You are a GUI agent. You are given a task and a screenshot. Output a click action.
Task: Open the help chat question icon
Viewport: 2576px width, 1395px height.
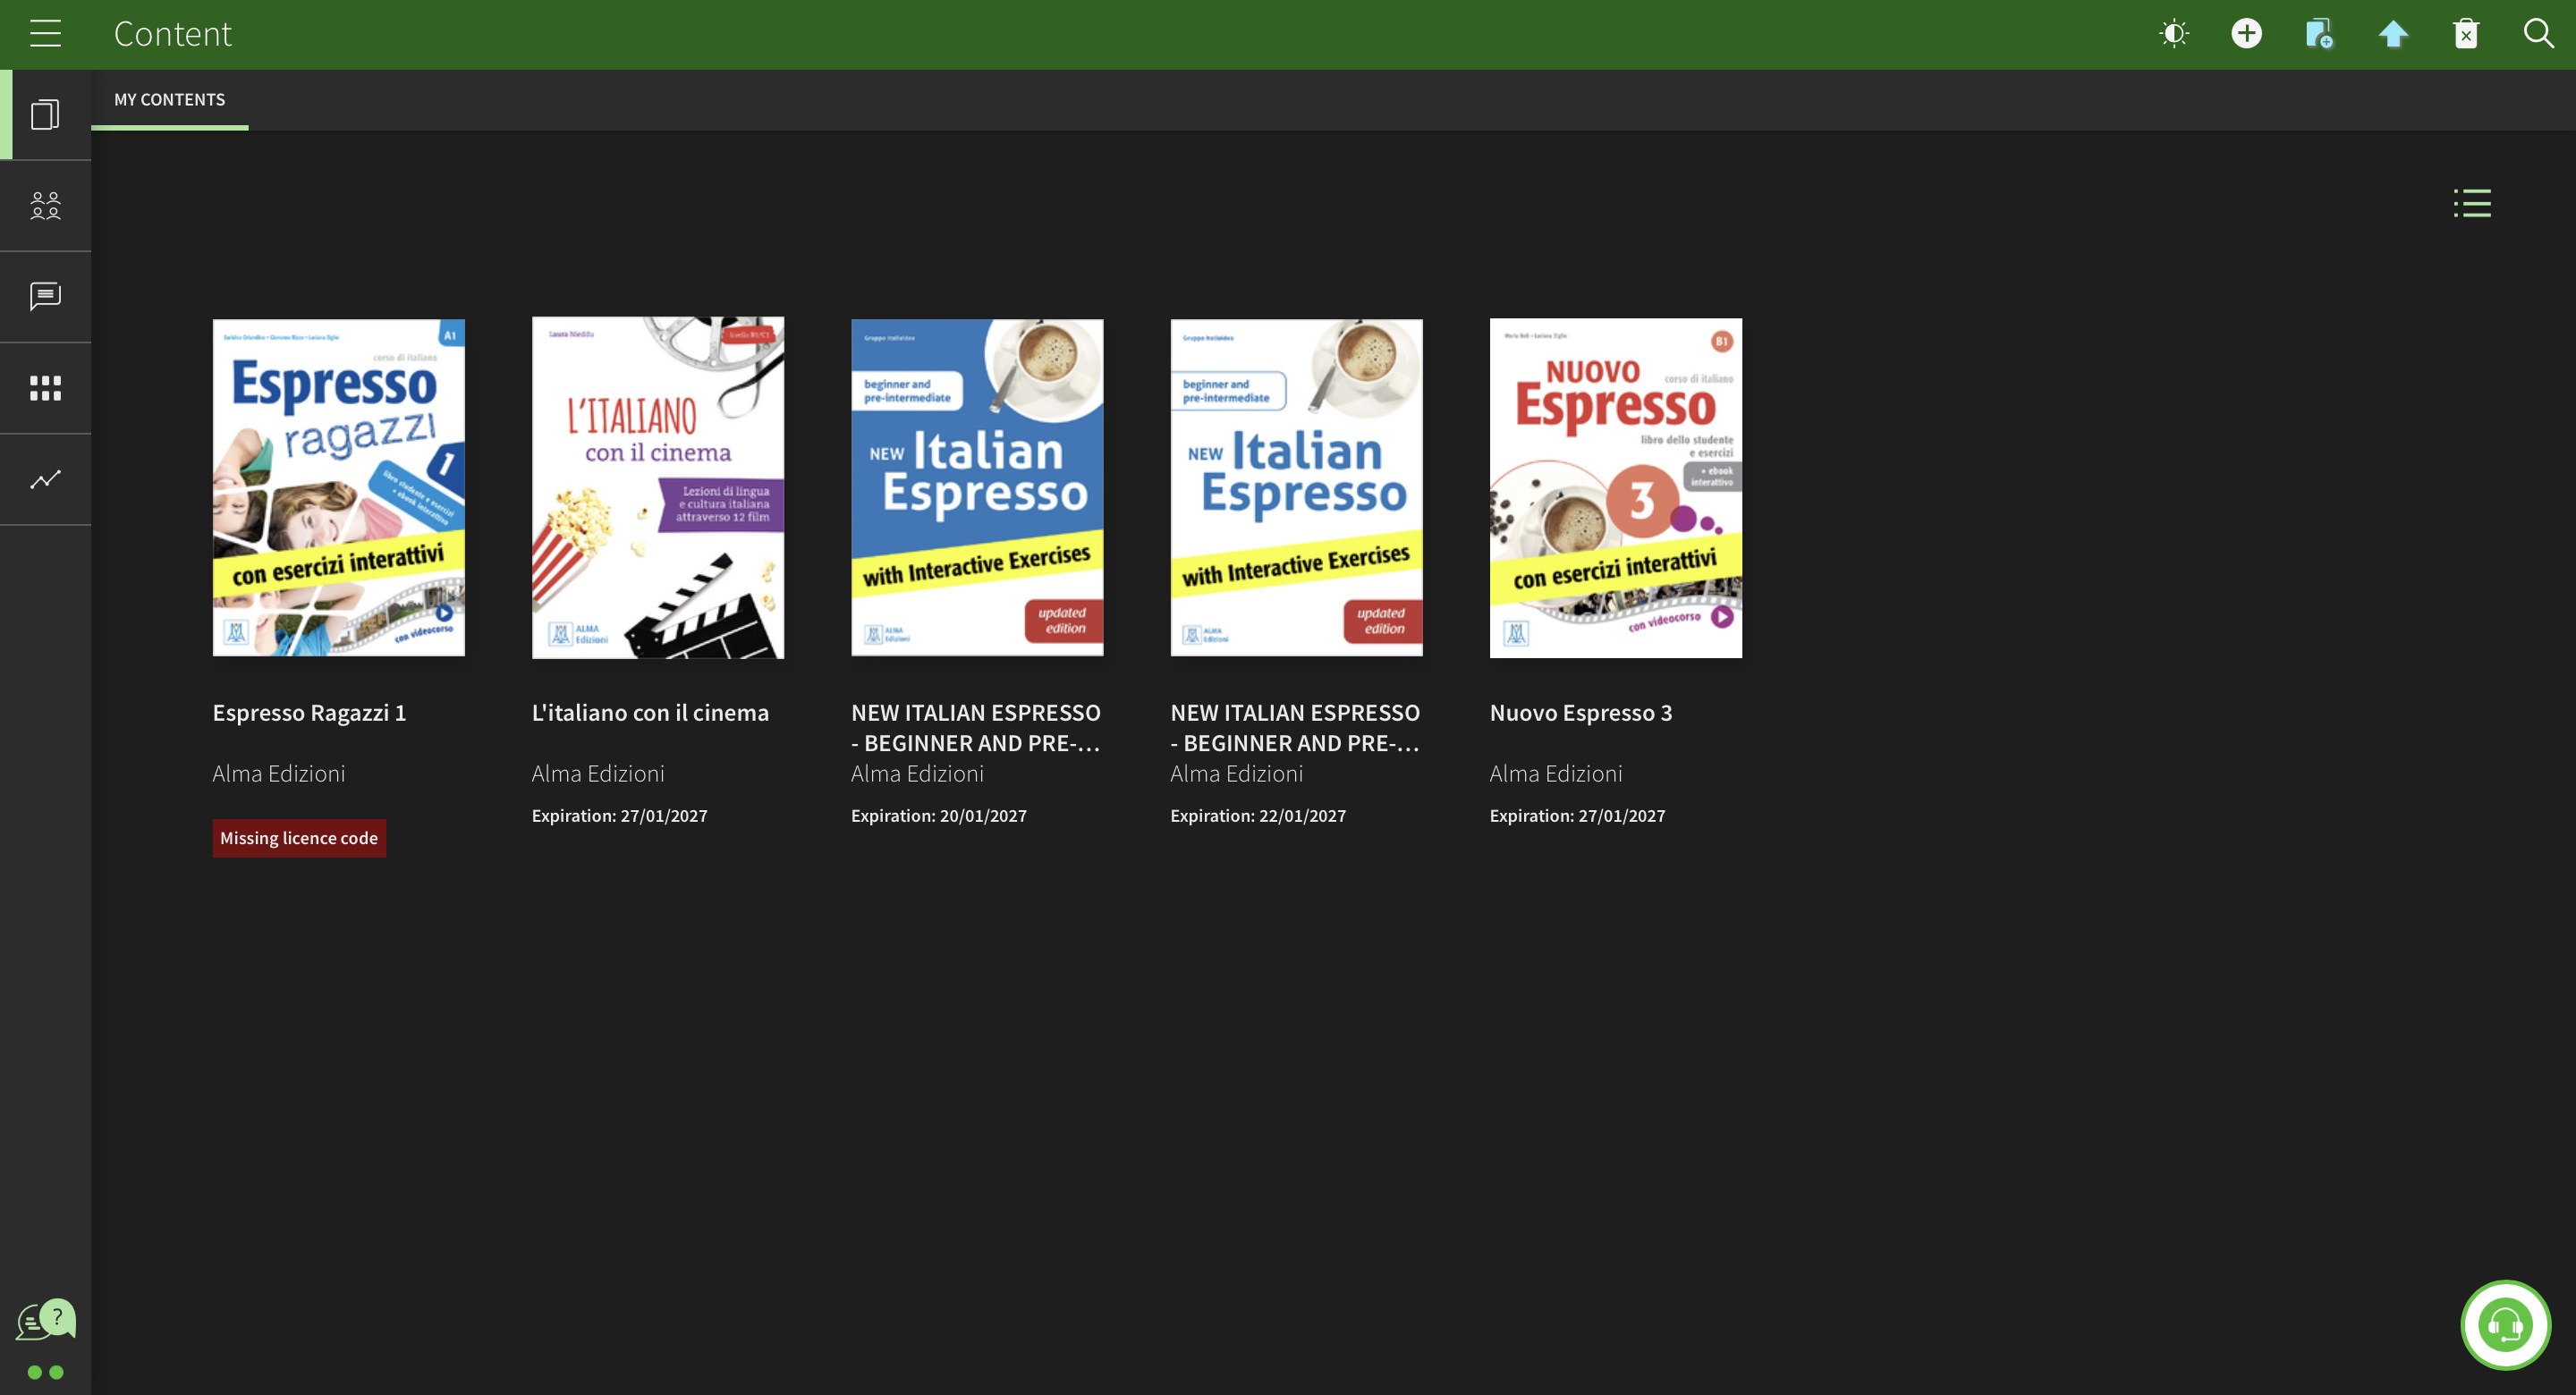(46, 1320)
